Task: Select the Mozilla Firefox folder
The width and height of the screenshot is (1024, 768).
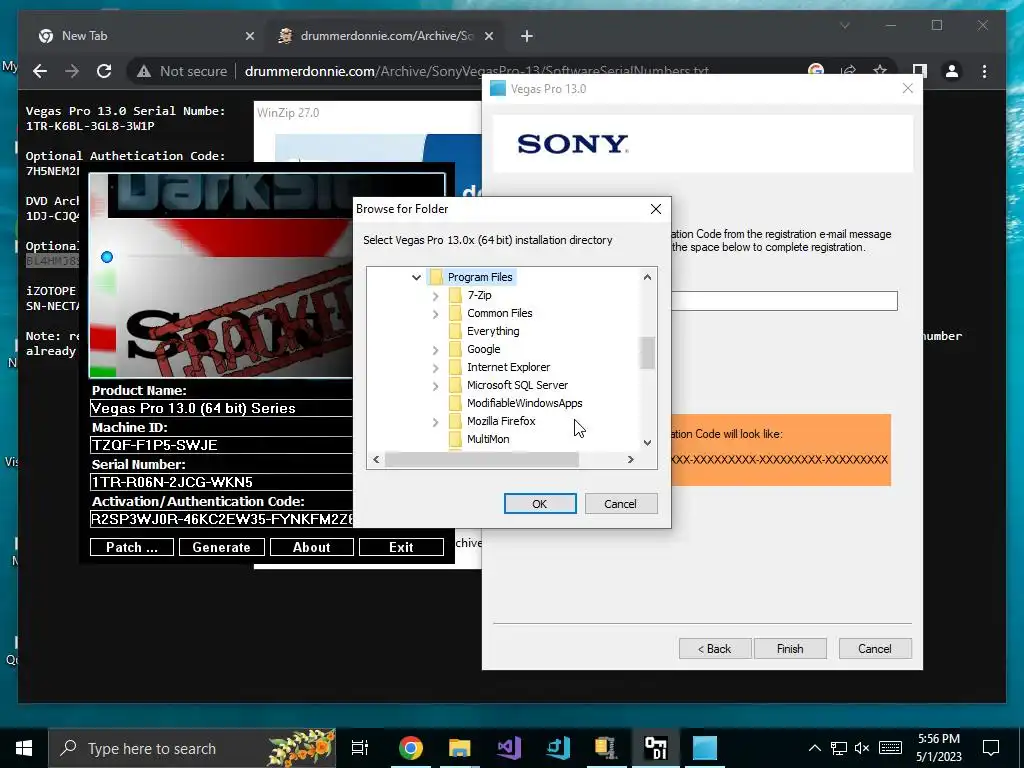Action: point(501,421)
